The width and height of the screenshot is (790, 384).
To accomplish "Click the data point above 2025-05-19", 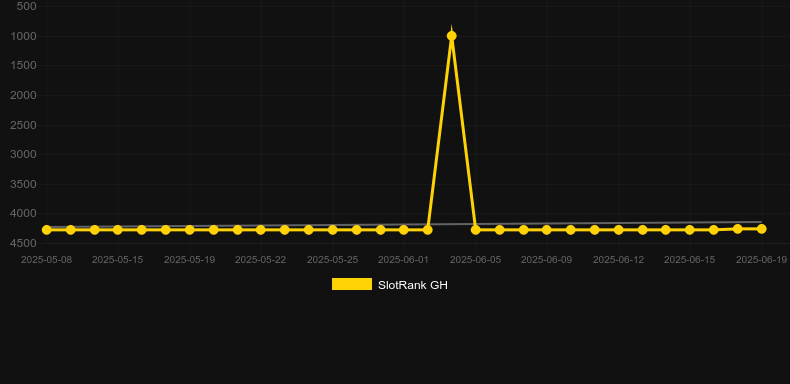I will (189, 230).
